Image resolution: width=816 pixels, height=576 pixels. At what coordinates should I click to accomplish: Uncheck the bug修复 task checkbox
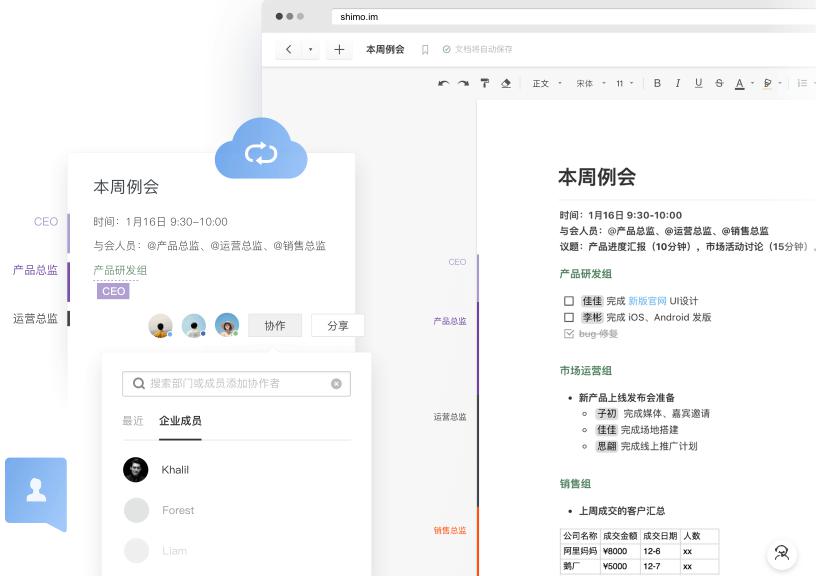coord(569,334)
